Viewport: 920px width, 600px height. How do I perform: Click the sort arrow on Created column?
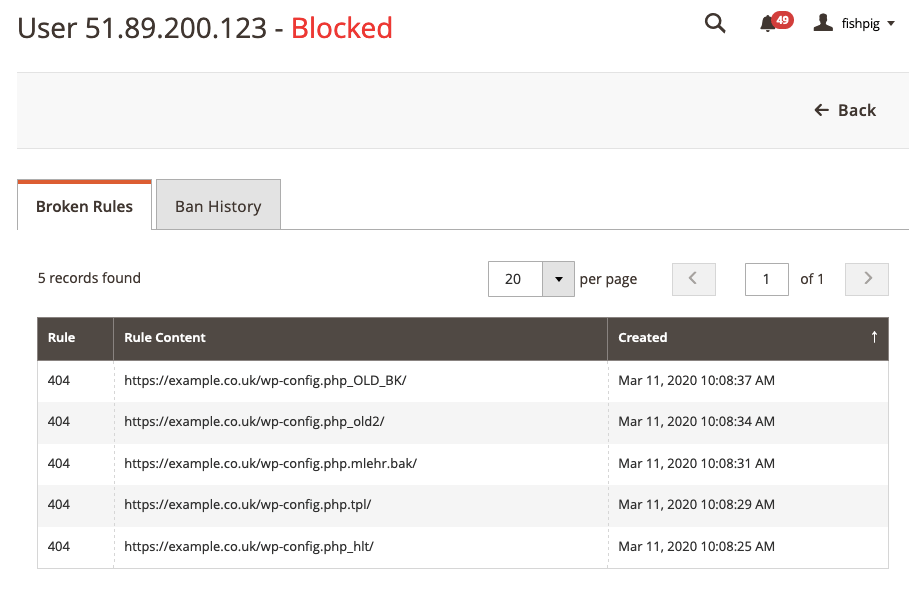(x=875, y=338)
